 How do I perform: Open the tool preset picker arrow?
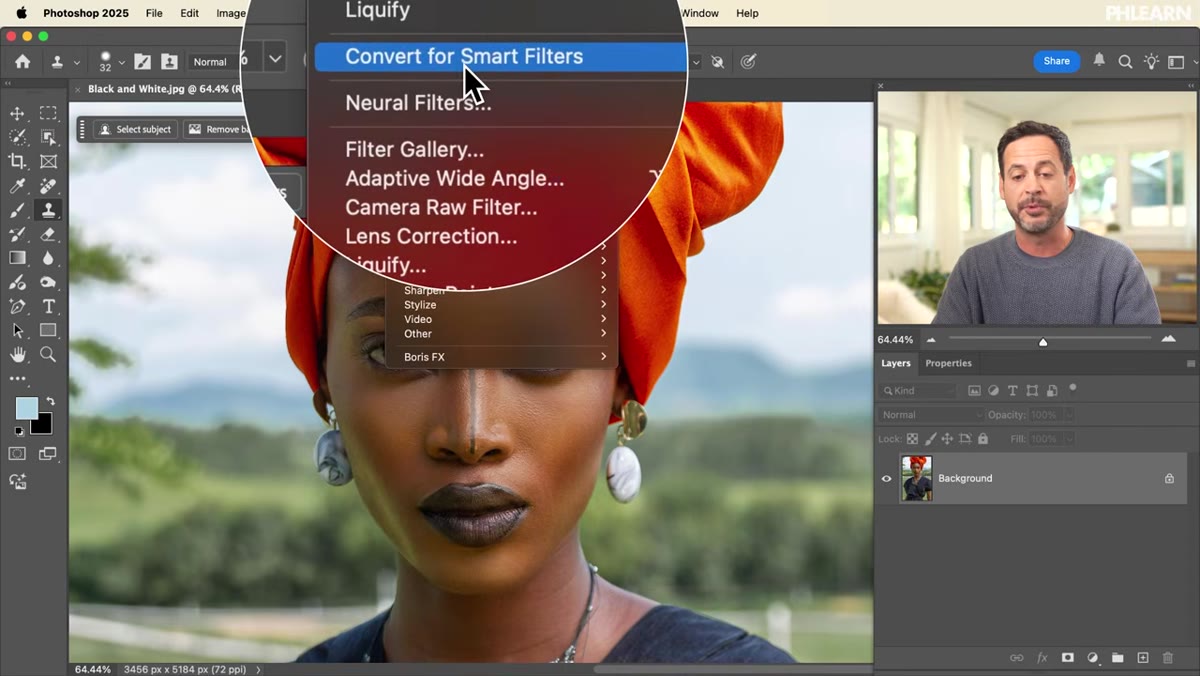pos(75,62)
